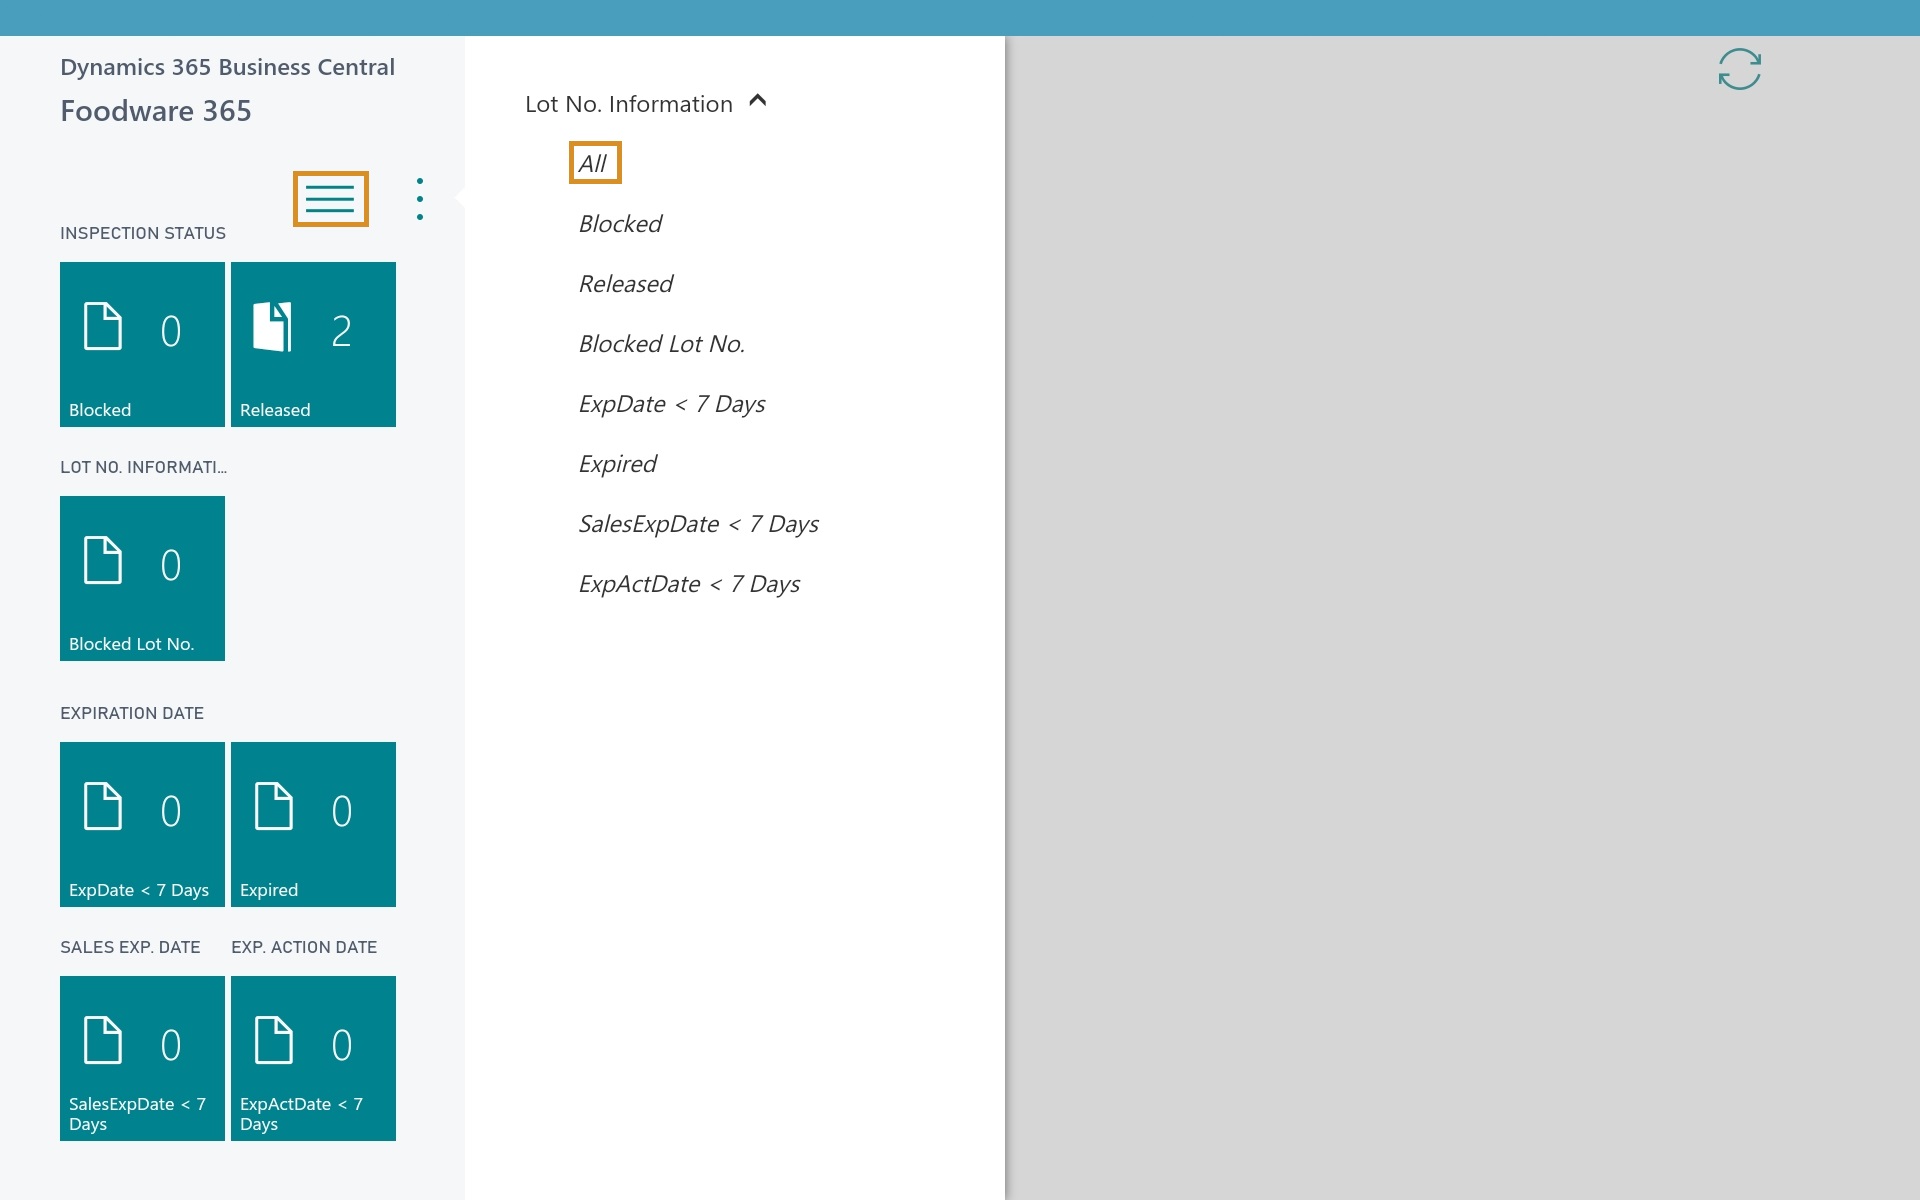Collapse the Lot No. Information chevron

pos(758,101)
